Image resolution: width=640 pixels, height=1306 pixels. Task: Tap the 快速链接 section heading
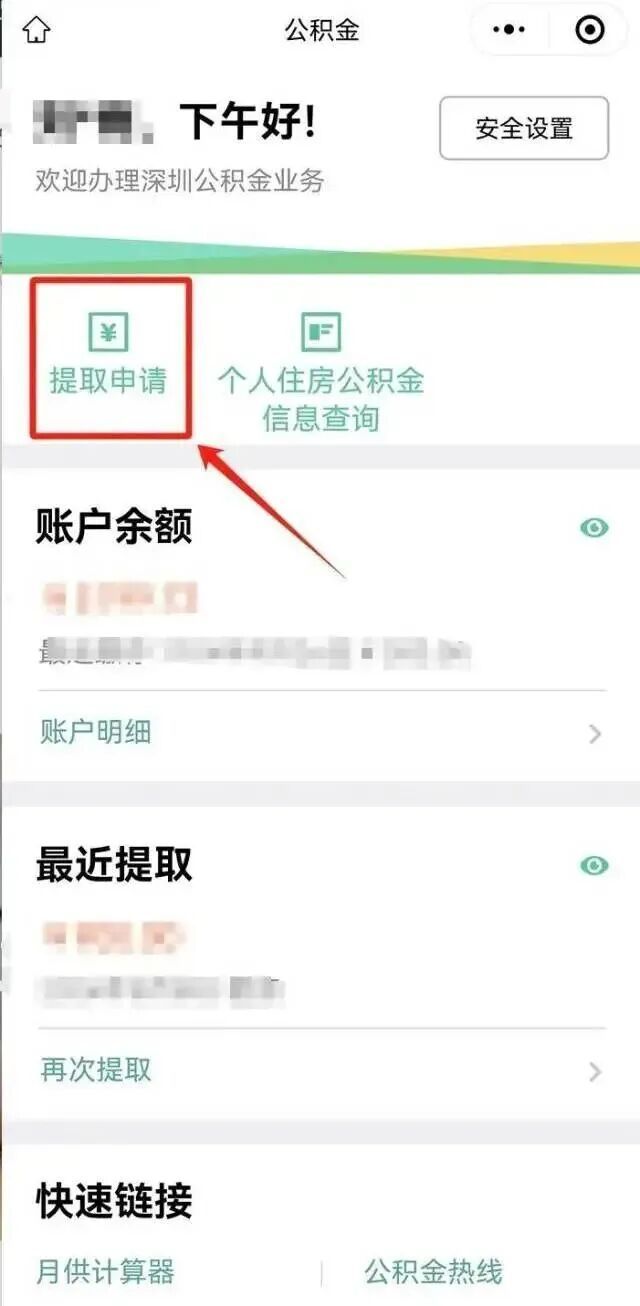114,1201
